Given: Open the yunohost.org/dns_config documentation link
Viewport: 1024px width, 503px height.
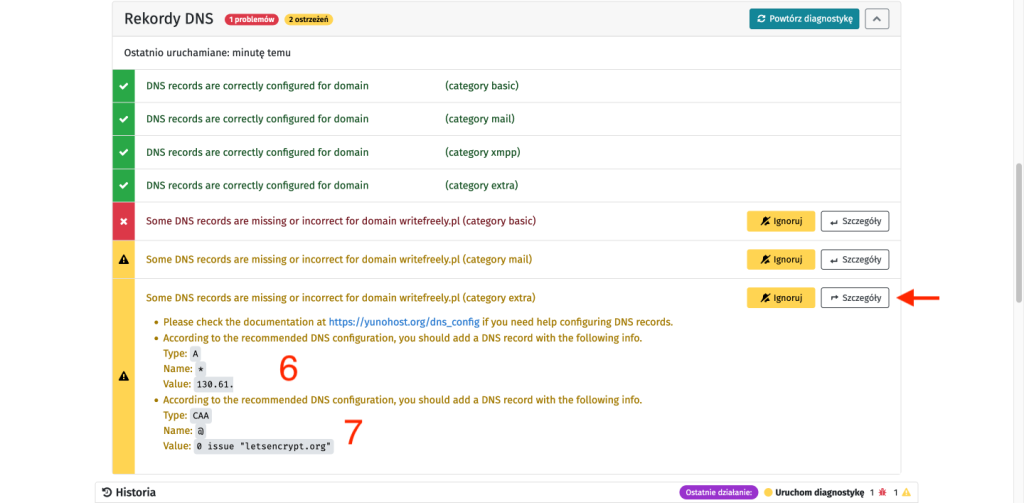Looking at the screenshot, I should pos(403,322).
